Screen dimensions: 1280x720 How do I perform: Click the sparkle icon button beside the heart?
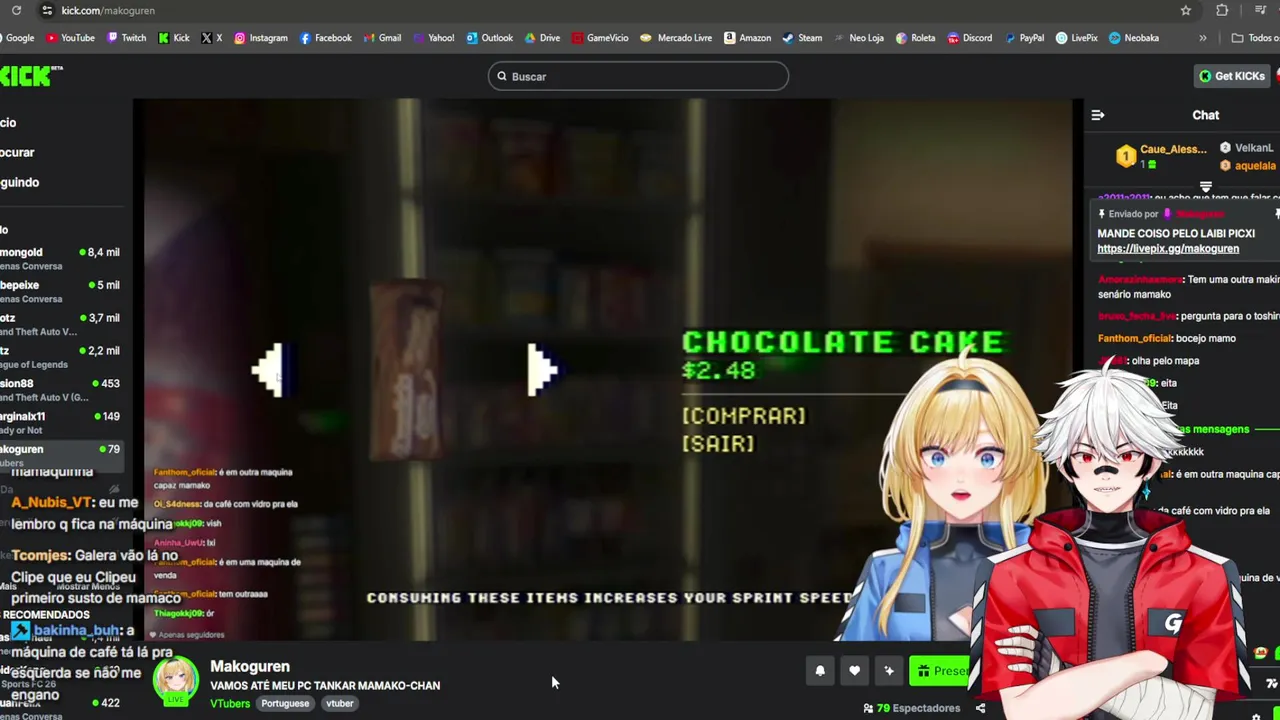888,671
